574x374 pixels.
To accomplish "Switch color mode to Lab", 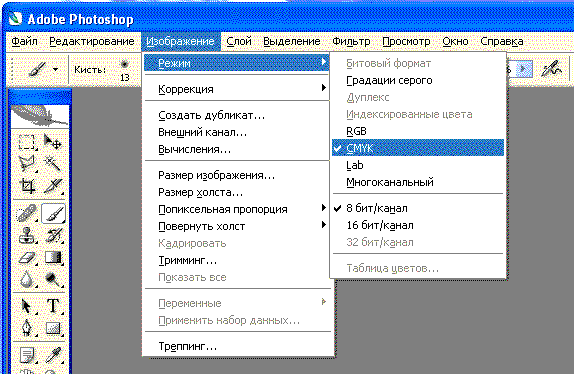I will (x=418, y=165).
